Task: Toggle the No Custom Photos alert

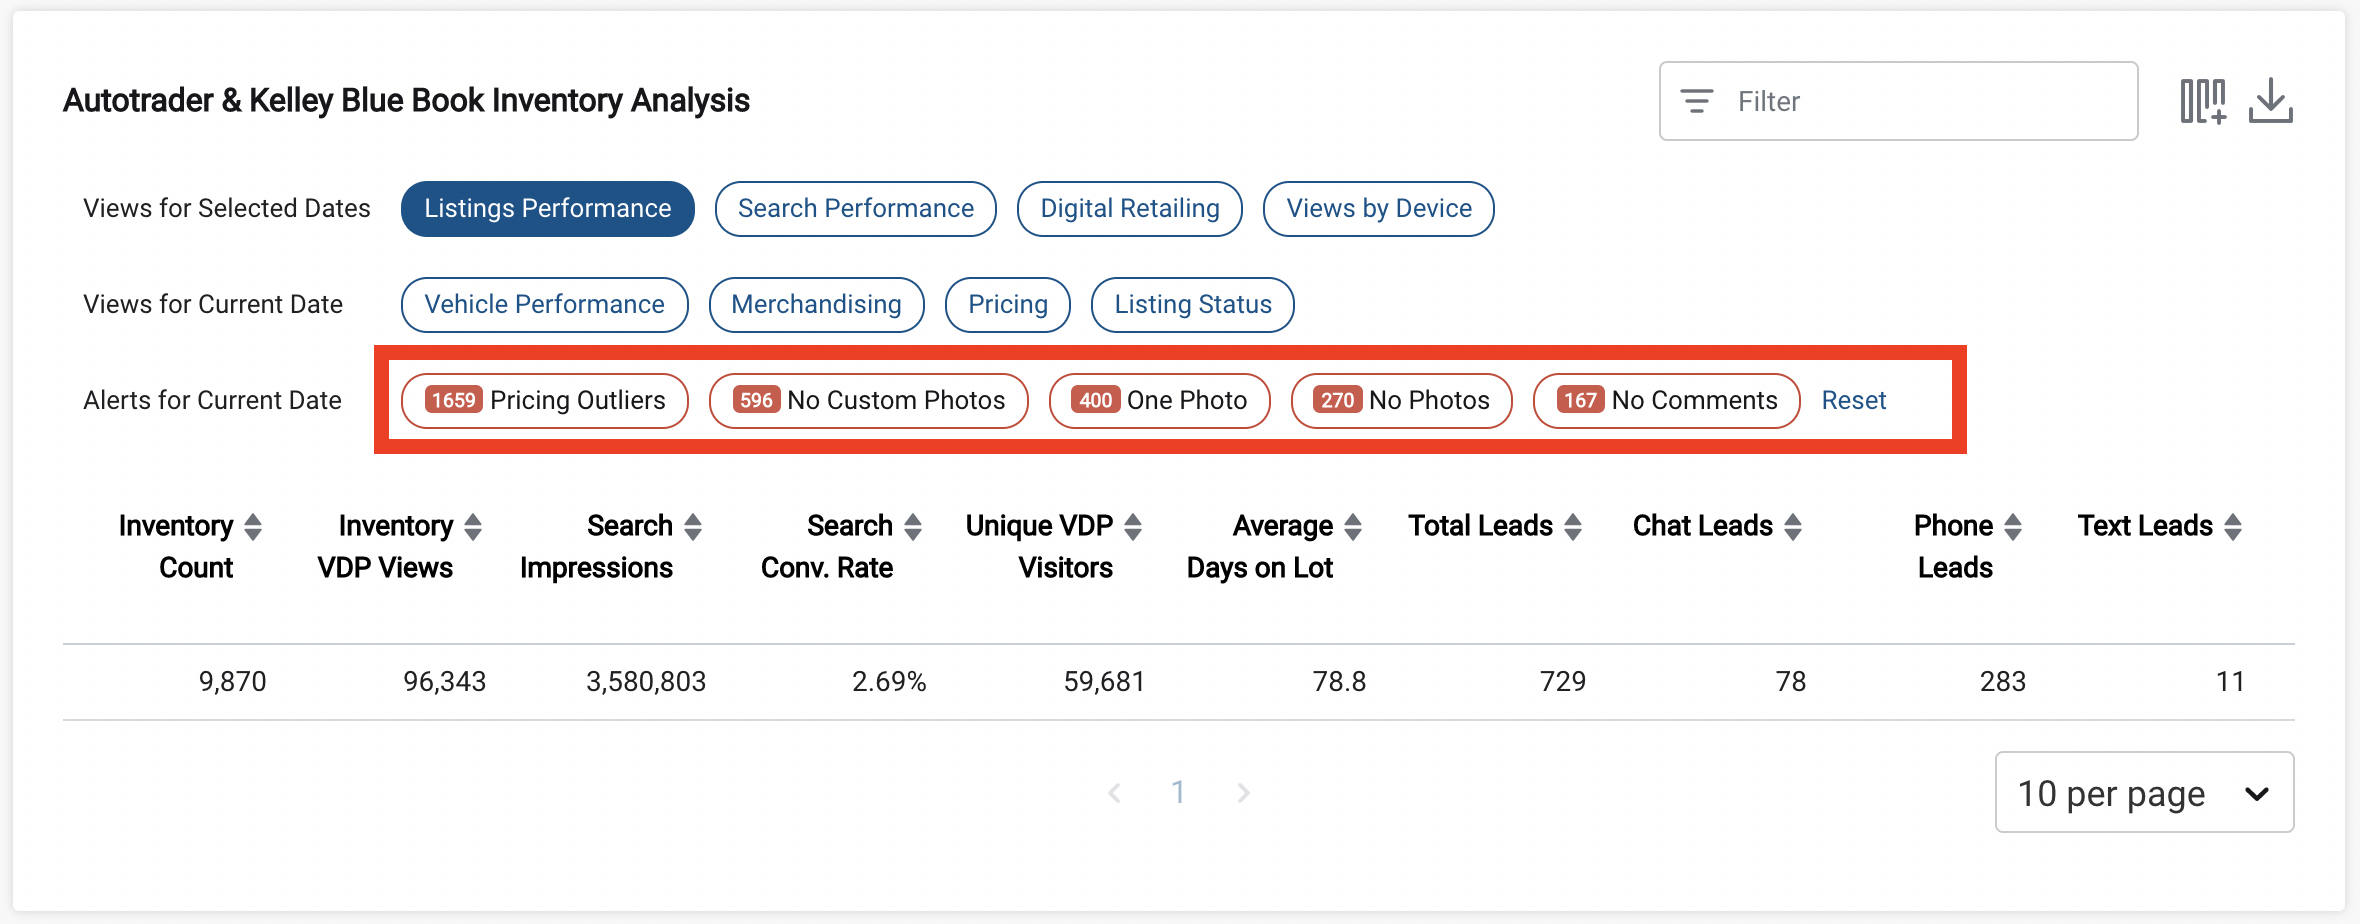Action: [x=869, y=401]
